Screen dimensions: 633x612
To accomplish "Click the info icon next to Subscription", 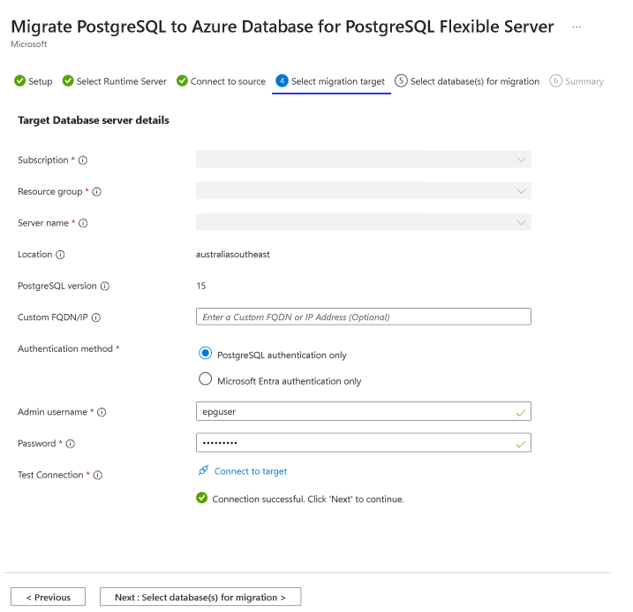I will click(83, 160).
